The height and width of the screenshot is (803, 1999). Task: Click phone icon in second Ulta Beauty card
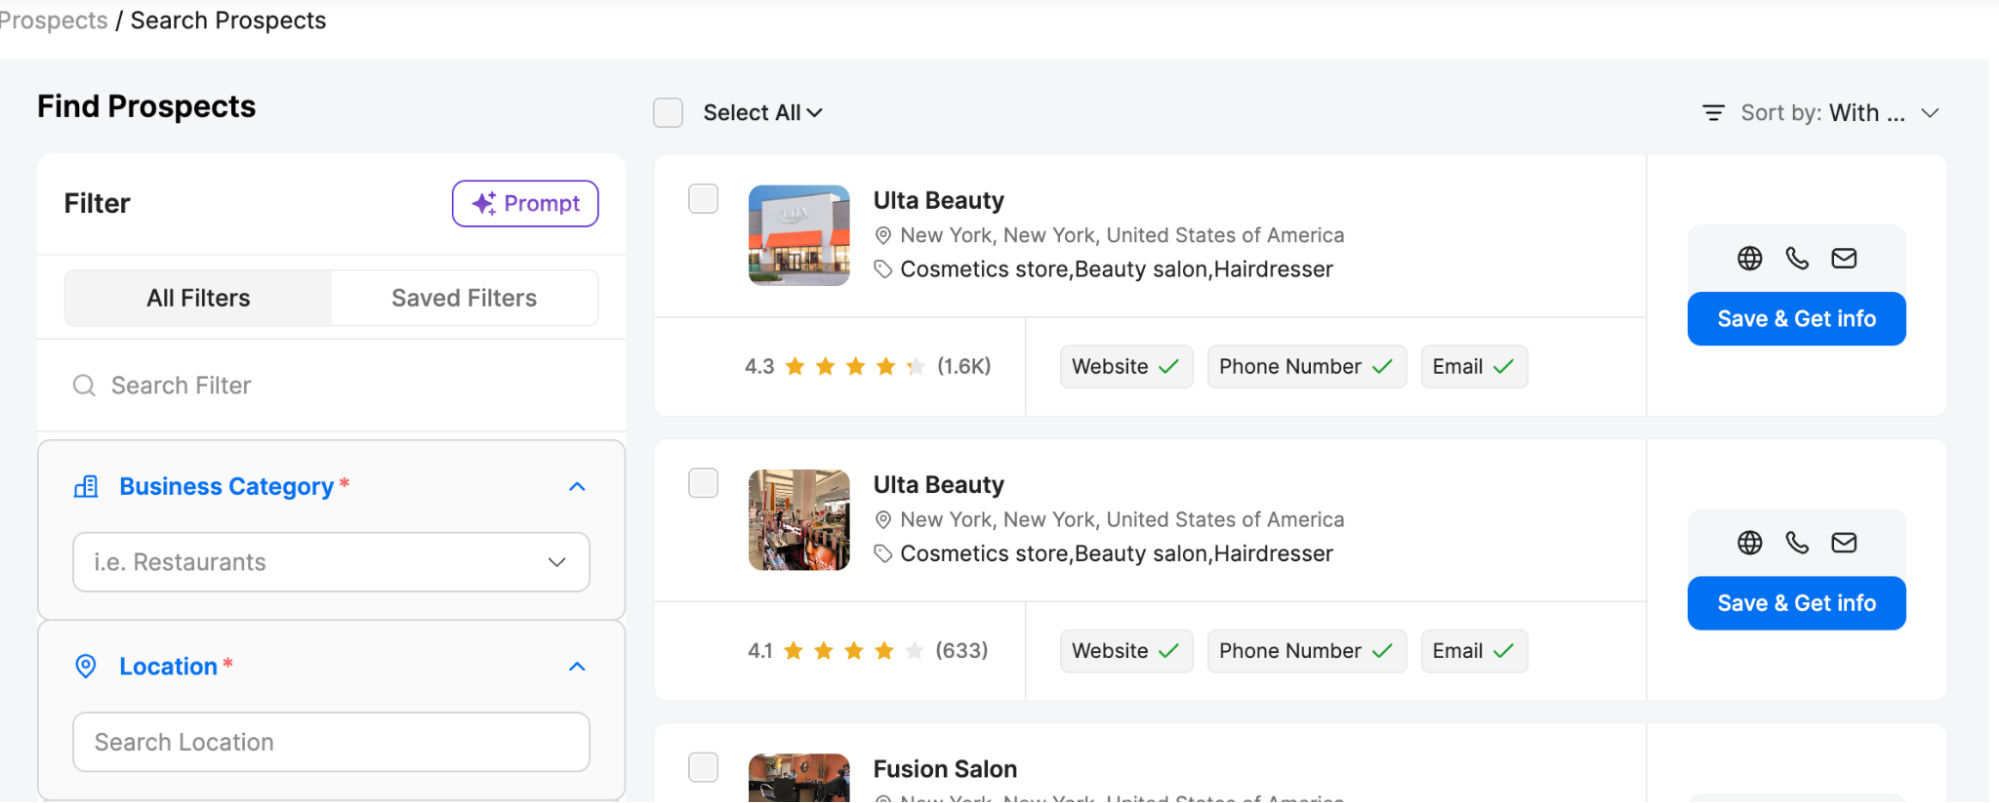(x=1797, y=543)
